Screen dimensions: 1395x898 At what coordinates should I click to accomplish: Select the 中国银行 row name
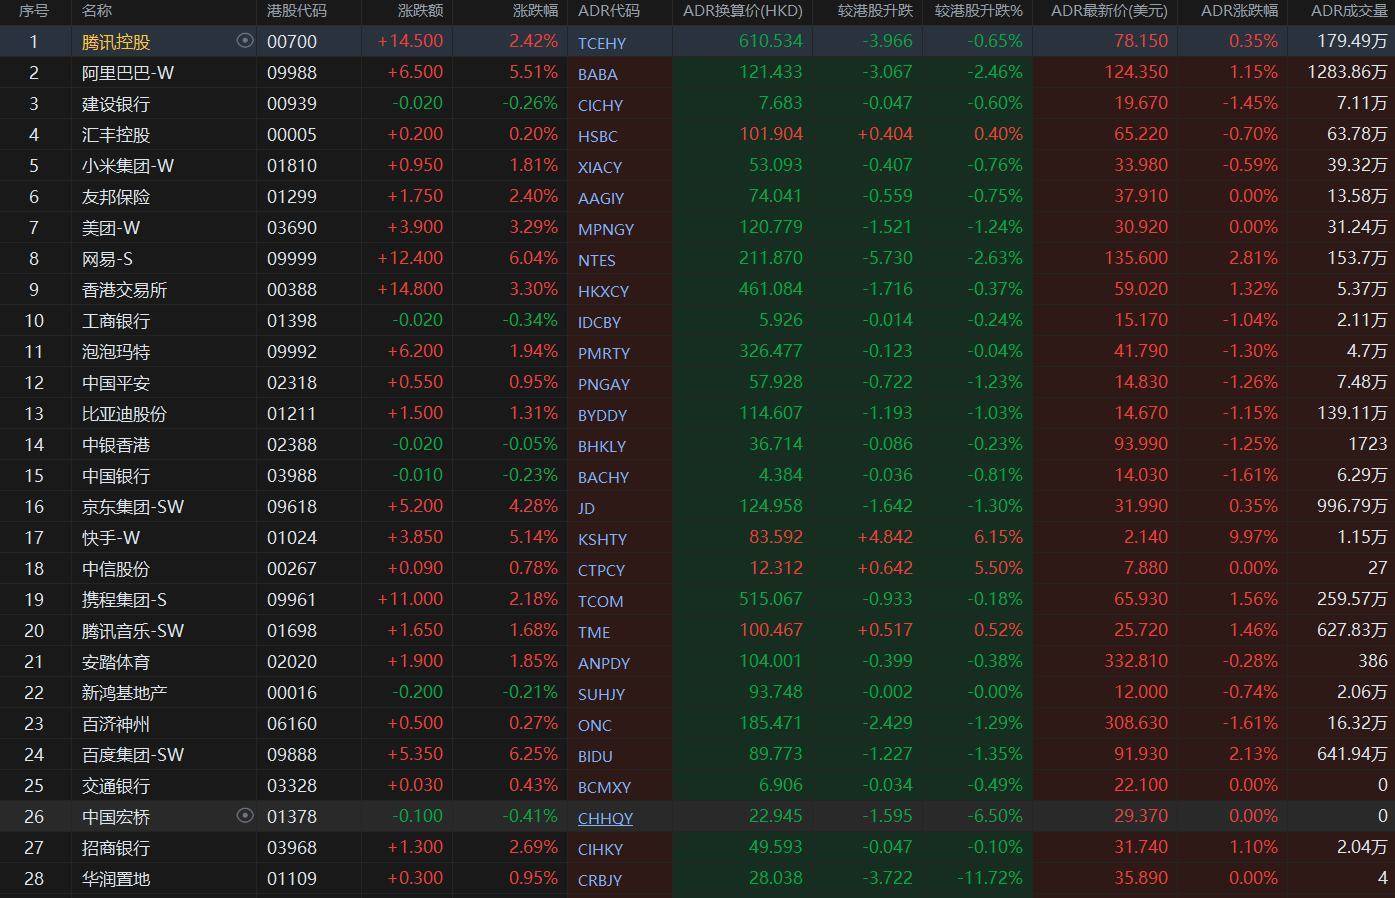click(116, 476)
